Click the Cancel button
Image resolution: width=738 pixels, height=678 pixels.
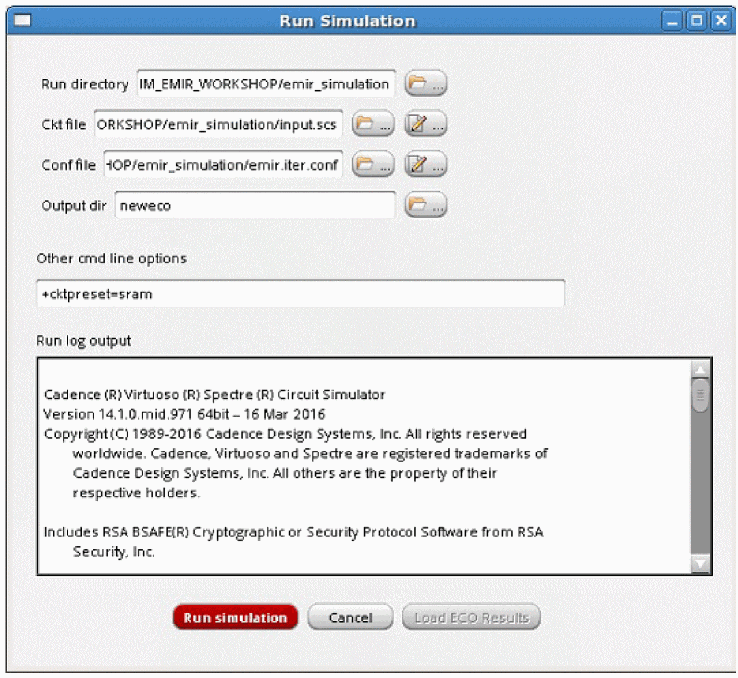tap(350, 617)
